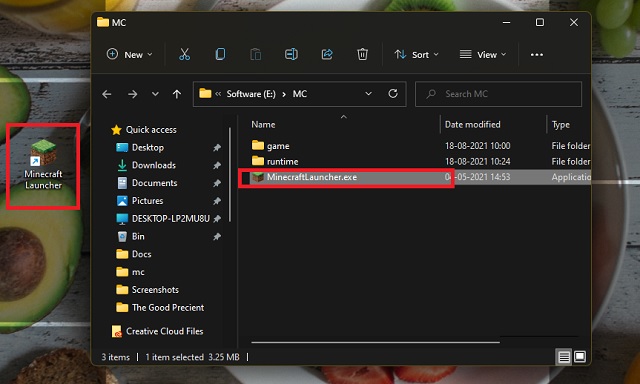Click the Paste clipboard icon
640x384 pixels.
[256, 54]
